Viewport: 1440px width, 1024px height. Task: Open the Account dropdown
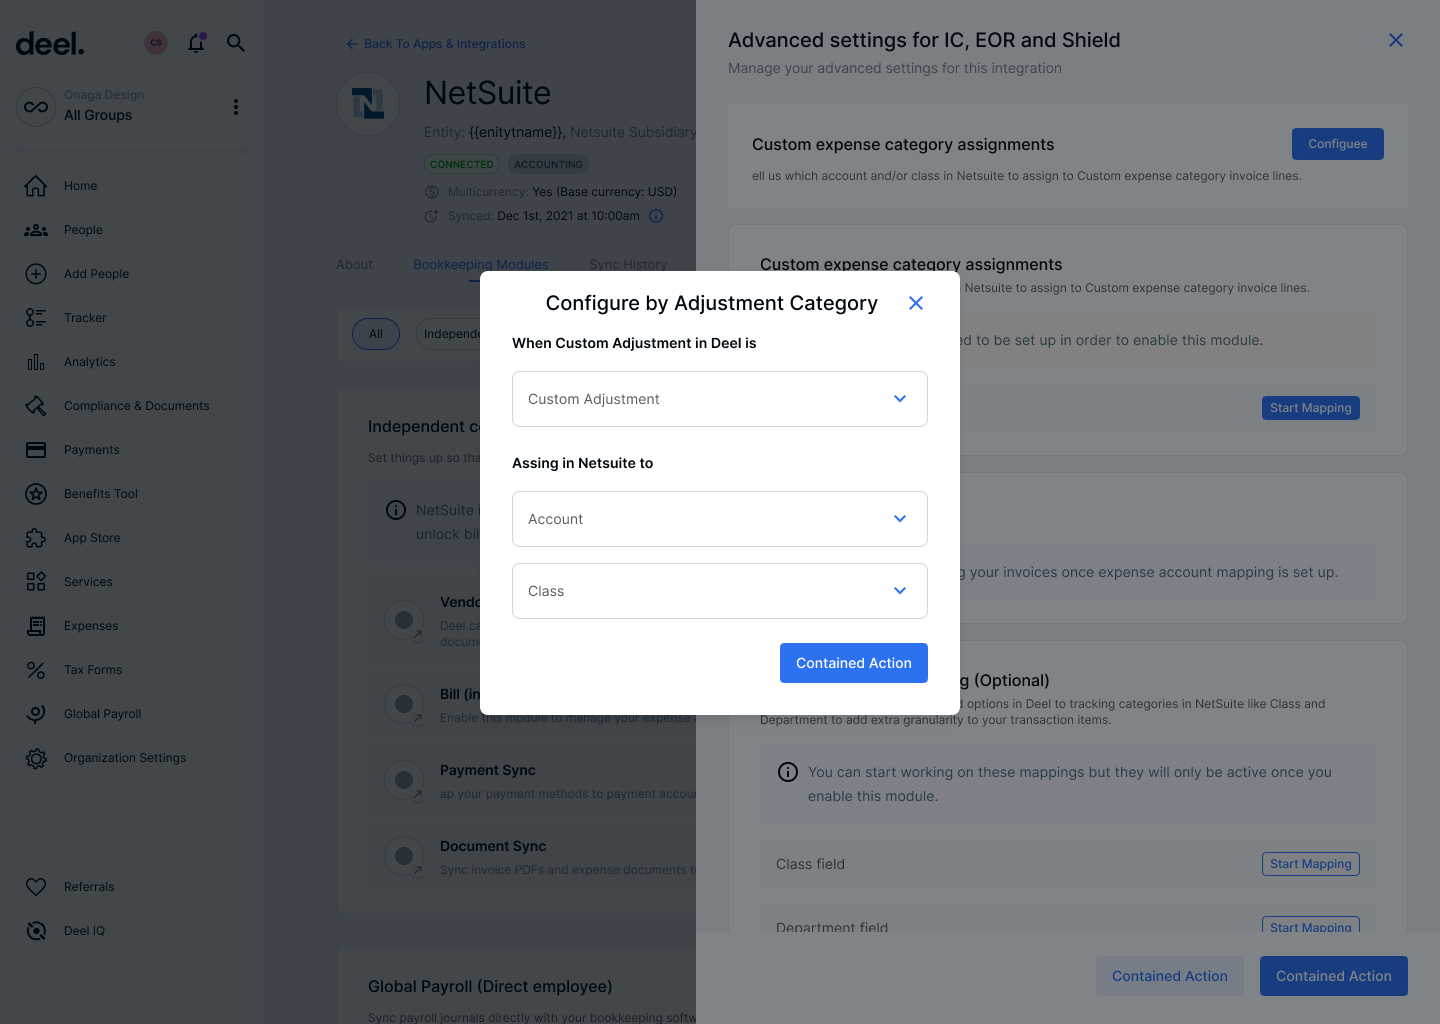pyautogui.click(x=720, y=519)
